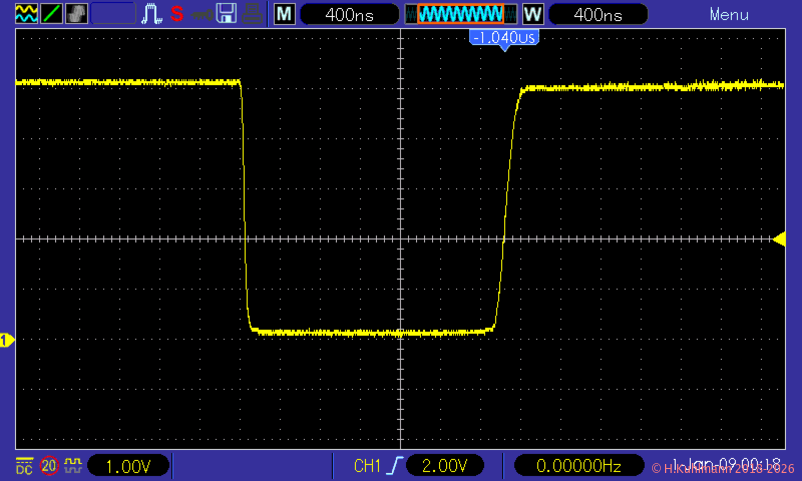Click the dual sine waveform icon
The height and width of the screenshot is (481, 802).
coord(27,14)
